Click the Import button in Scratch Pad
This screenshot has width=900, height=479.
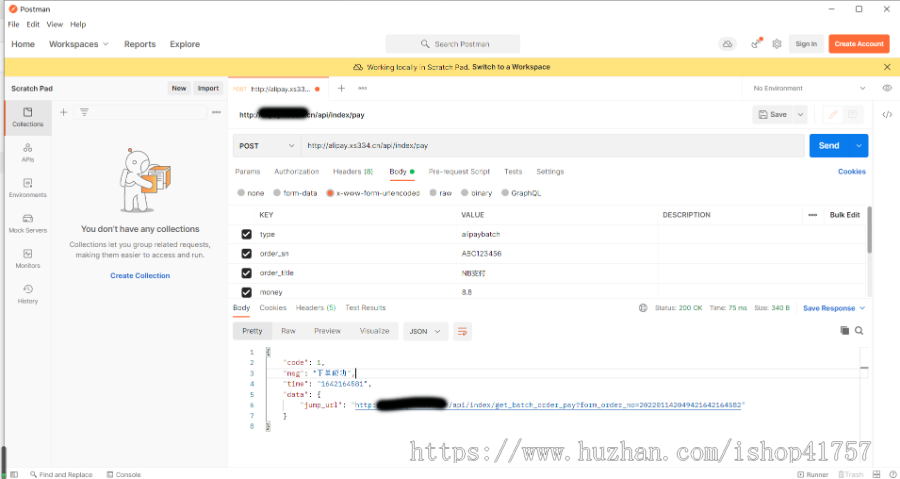(208, 88)
